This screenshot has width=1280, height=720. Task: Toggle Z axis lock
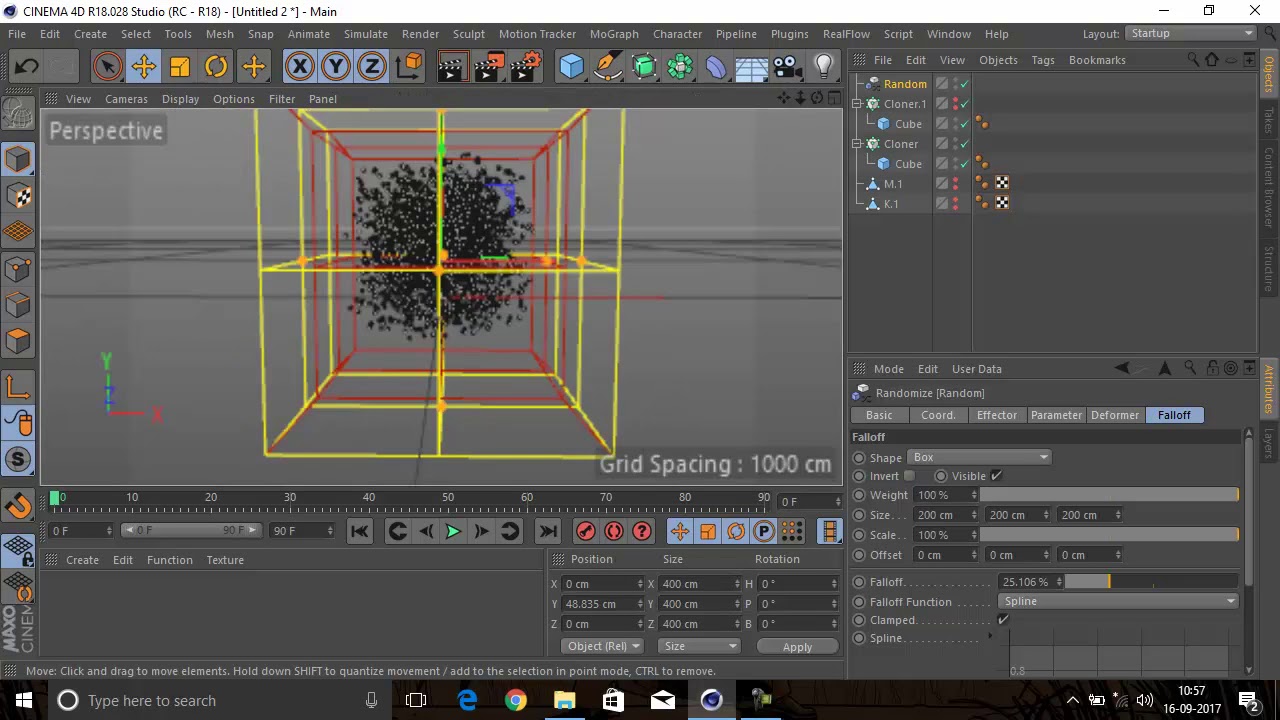pyautogui.click(x=371, y=67)
